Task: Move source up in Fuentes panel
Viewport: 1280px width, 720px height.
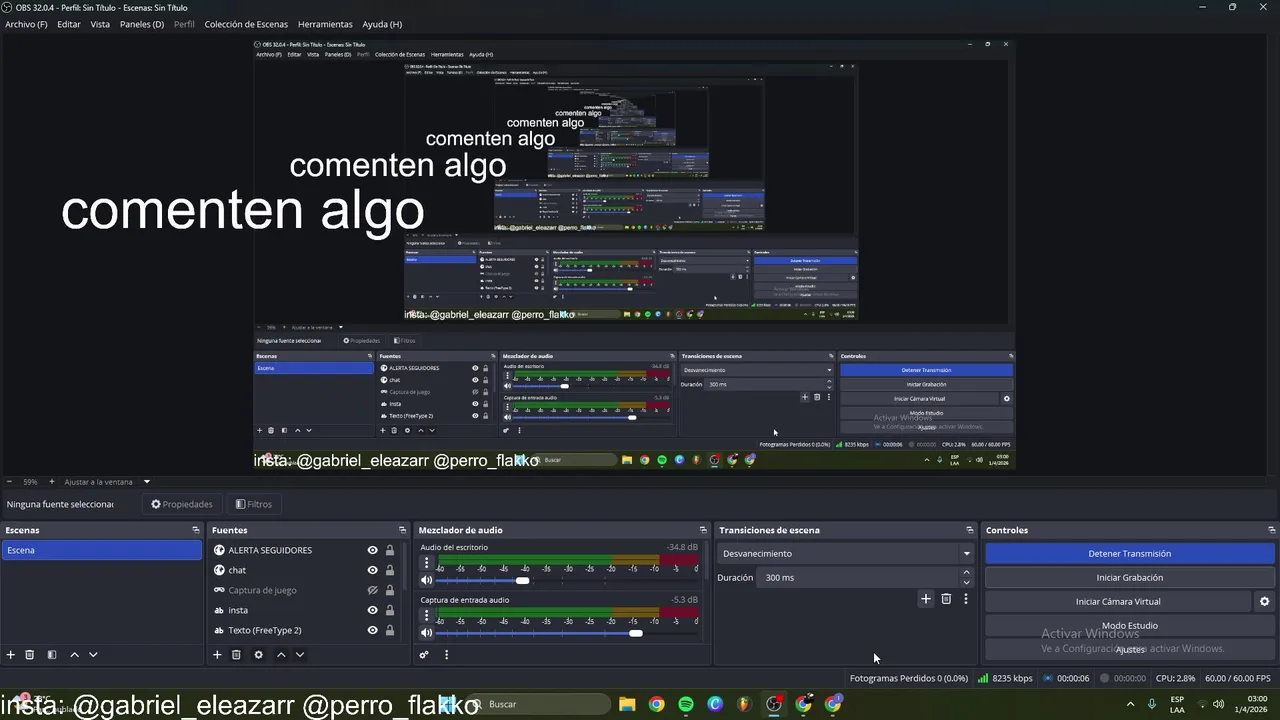Action: pyautogui.click(x=281, y=655)
